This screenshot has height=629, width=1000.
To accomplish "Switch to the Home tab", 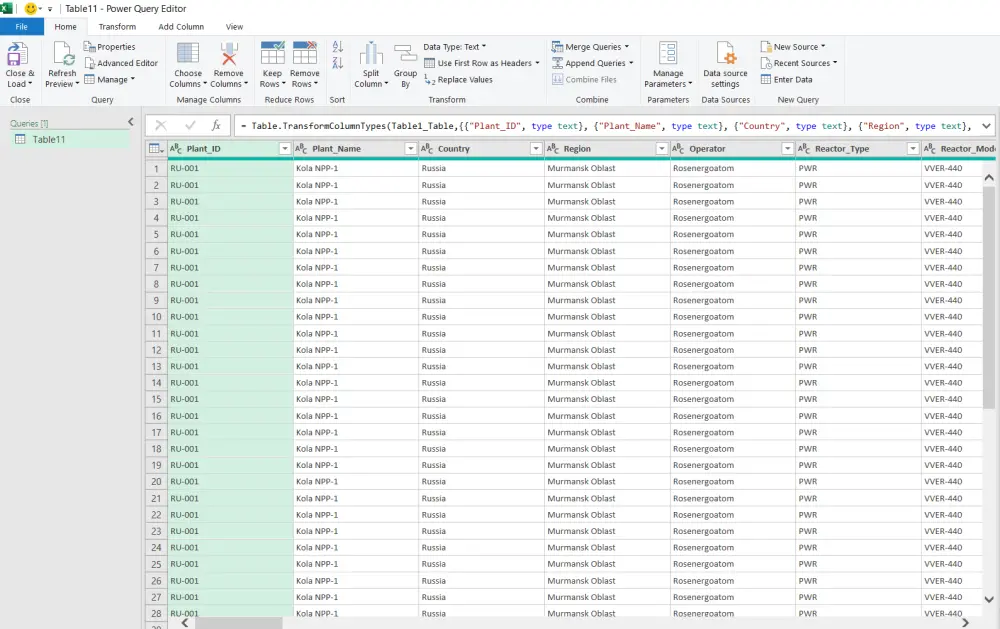I will click(x=65, y=27).
